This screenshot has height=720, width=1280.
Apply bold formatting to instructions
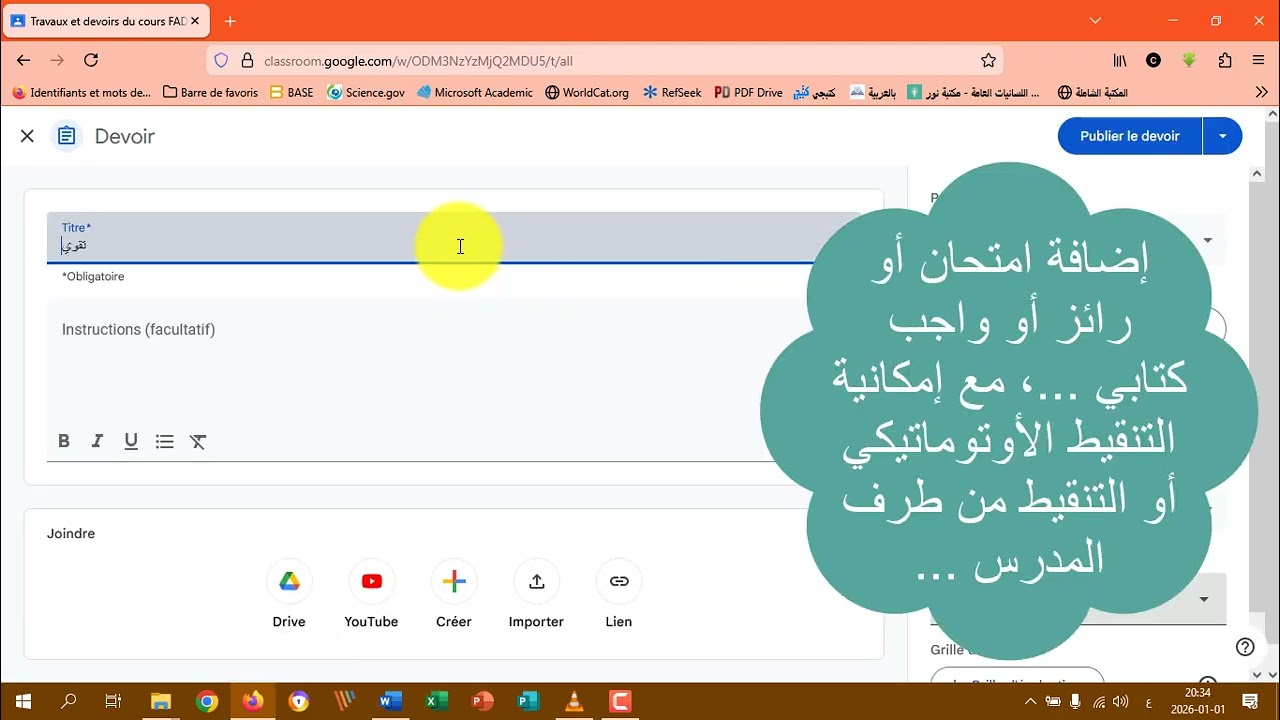(64, 441)
